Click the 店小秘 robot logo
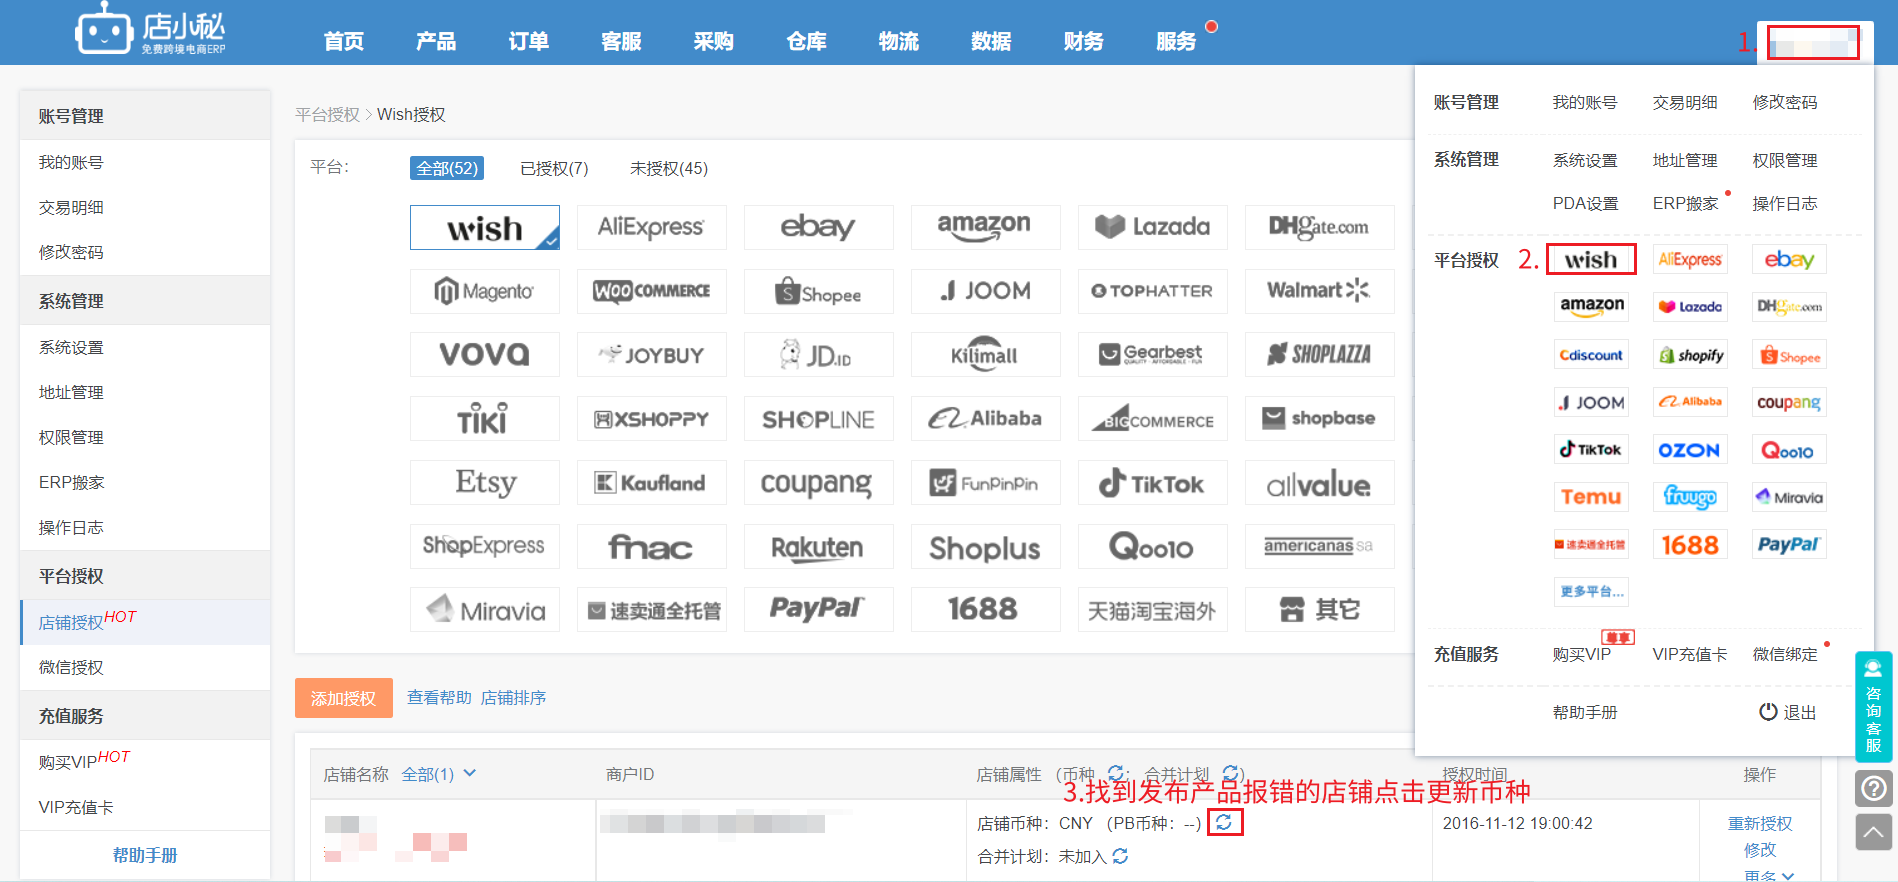 click(150, 29)
